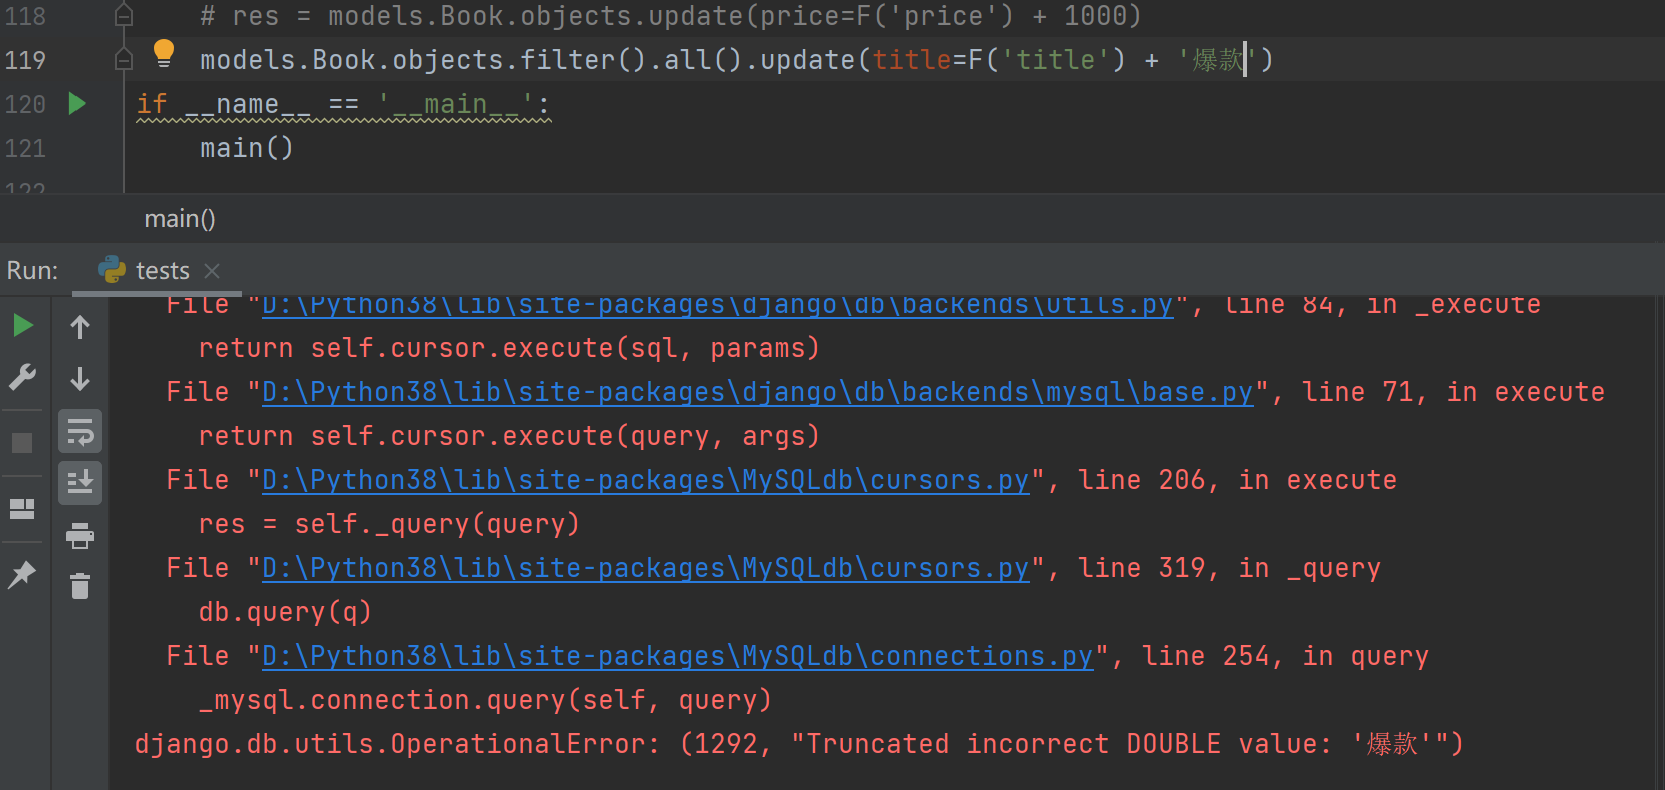
Task: Click the yellow lightbulb intention icon
Action: [x=164, y=54]
